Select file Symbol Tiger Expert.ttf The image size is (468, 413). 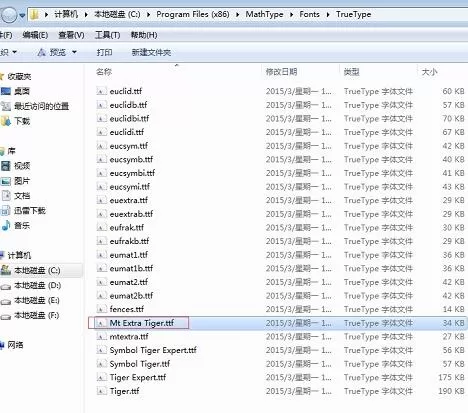pyautogui.click(x=153, y=350)
